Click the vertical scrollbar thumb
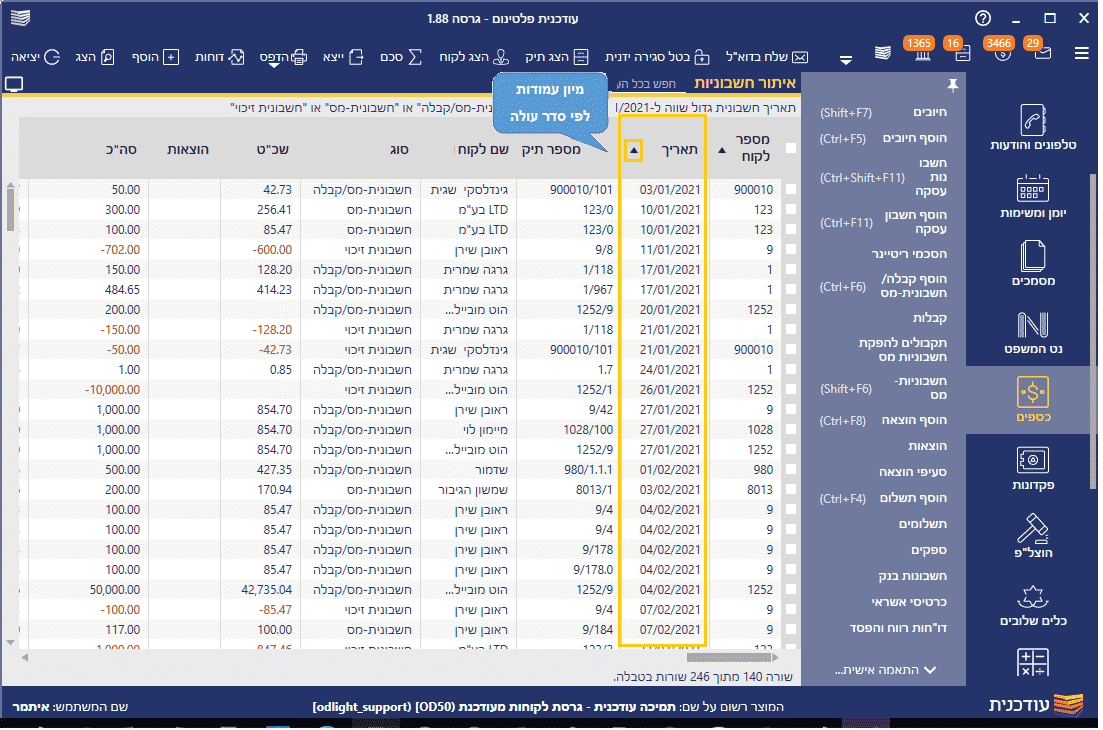1103x730 pixels. [x=10, y=210]
